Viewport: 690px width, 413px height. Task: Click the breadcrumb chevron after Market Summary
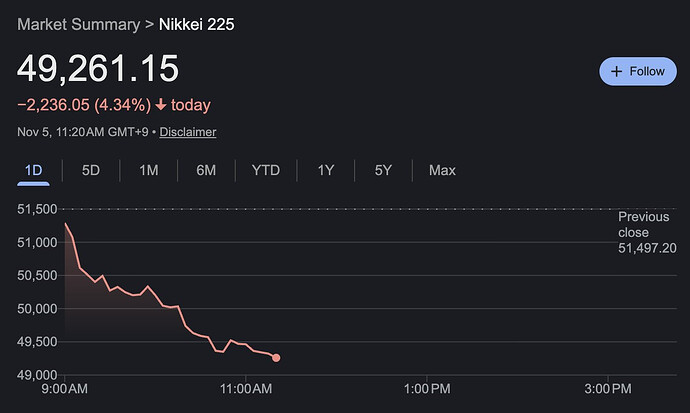click(147, 23)
